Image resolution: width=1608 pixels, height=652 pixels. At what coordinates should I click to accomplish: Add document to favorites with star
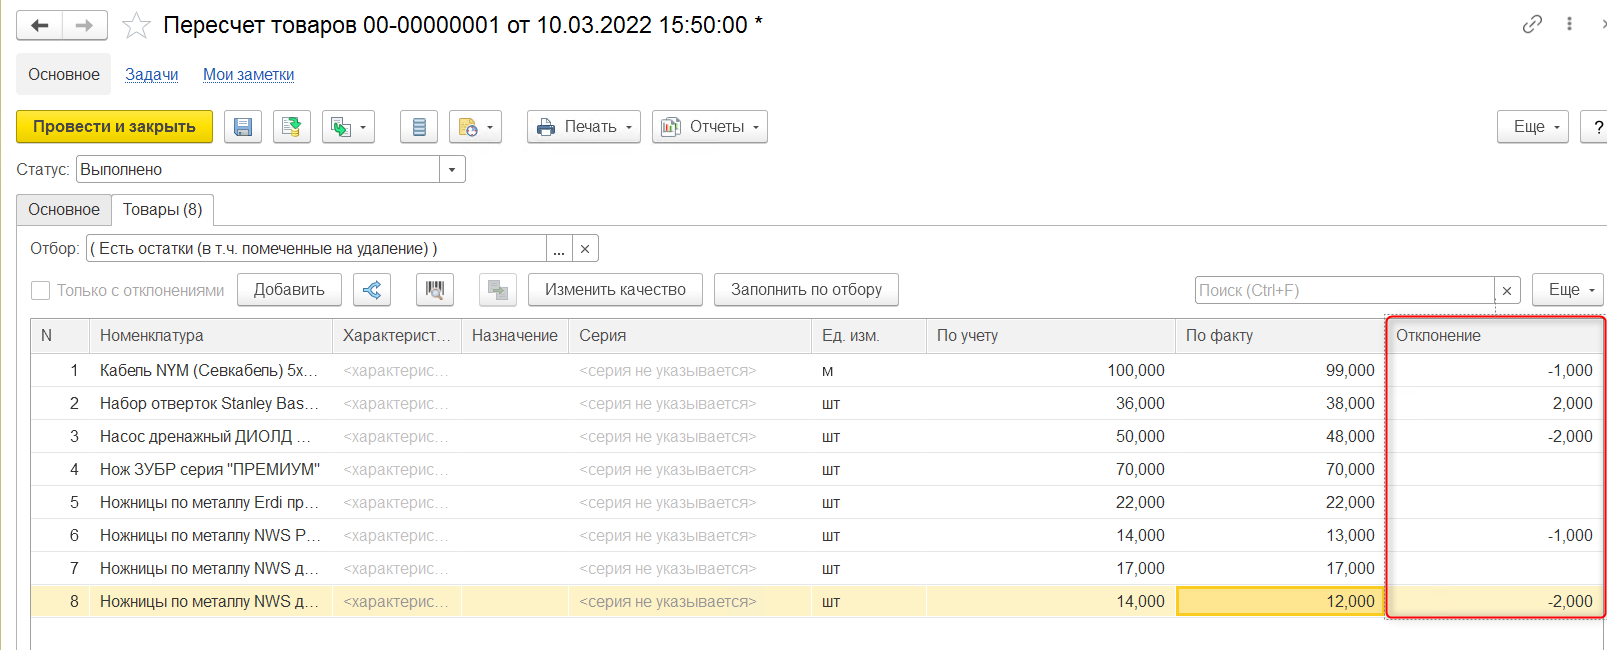coord(136,25)
